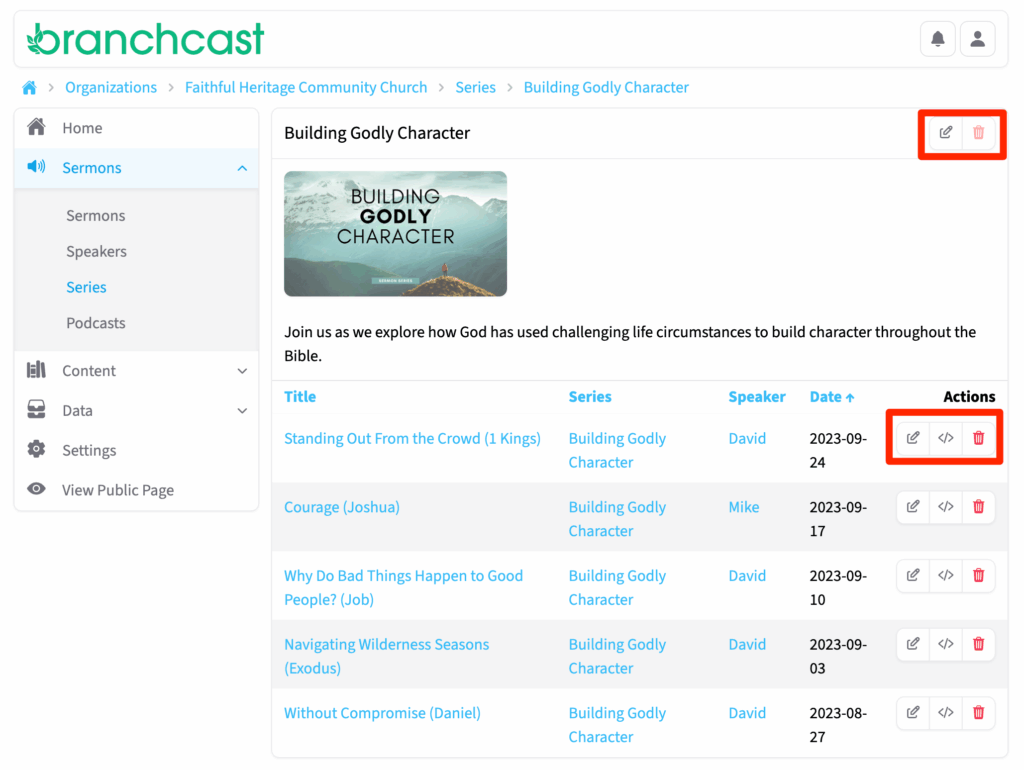Show embed code for the Job sermon
This screenshot has width=1024, height=770.
tap(945, 576)
